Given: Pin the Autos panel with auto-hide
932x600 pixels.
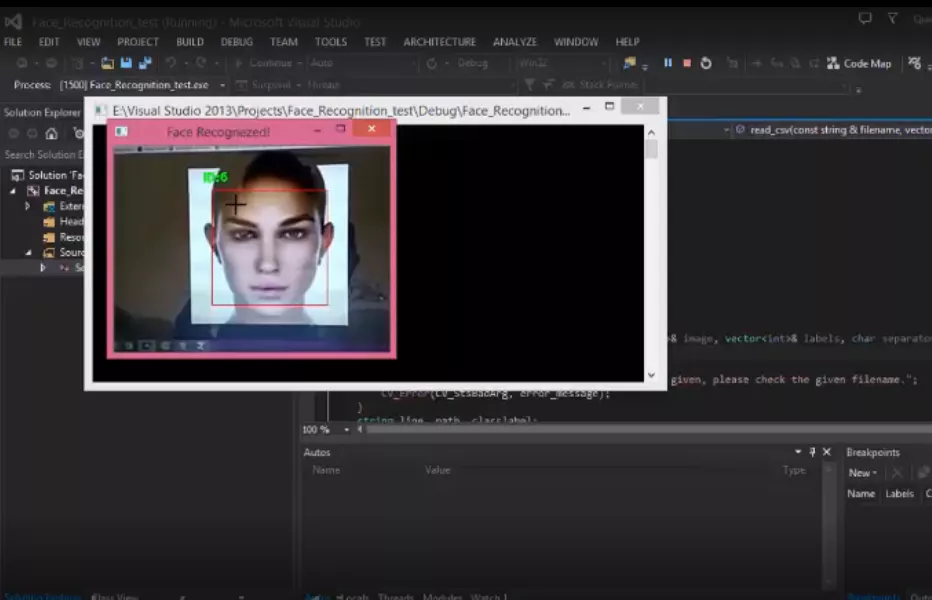Looking at the screenshot, I should pos(812,452).
